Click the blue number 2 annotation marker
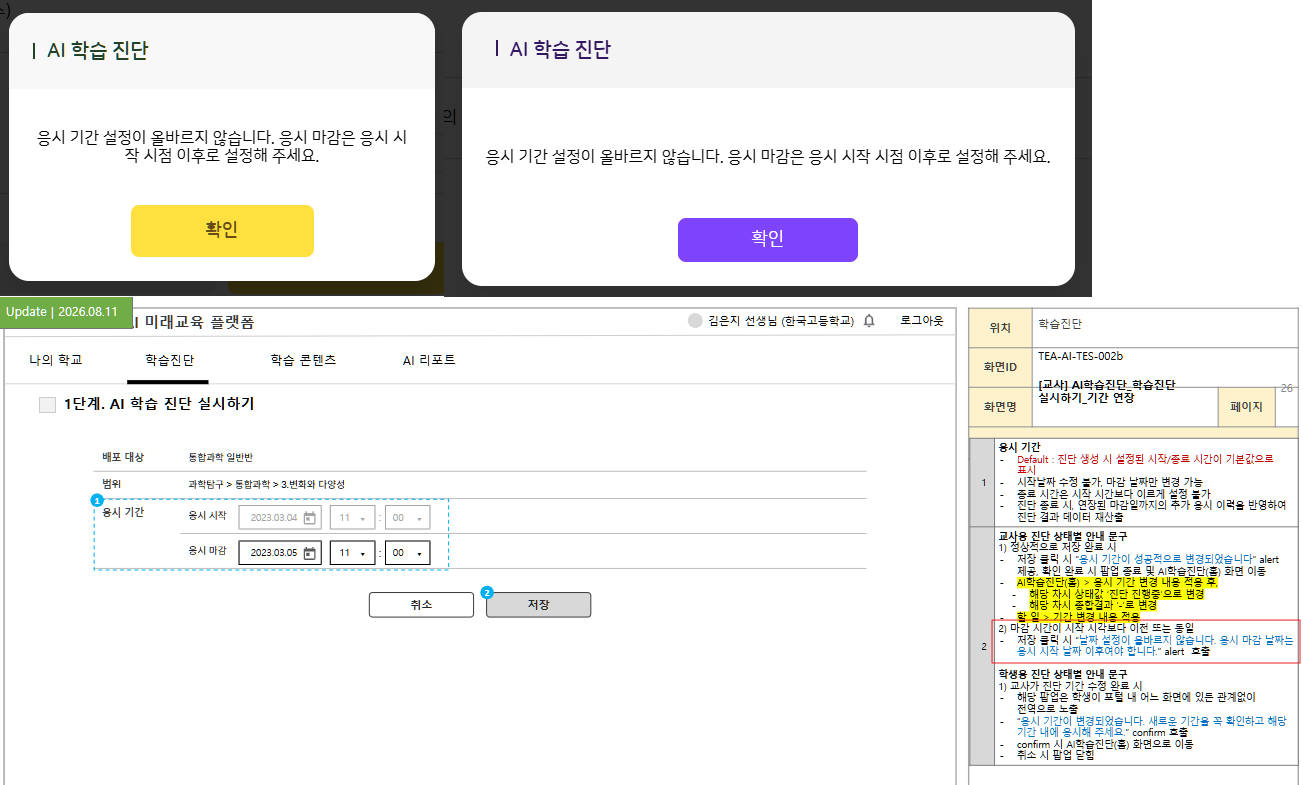The width and height of the screenshot is (1303, 785). (487, 592)
